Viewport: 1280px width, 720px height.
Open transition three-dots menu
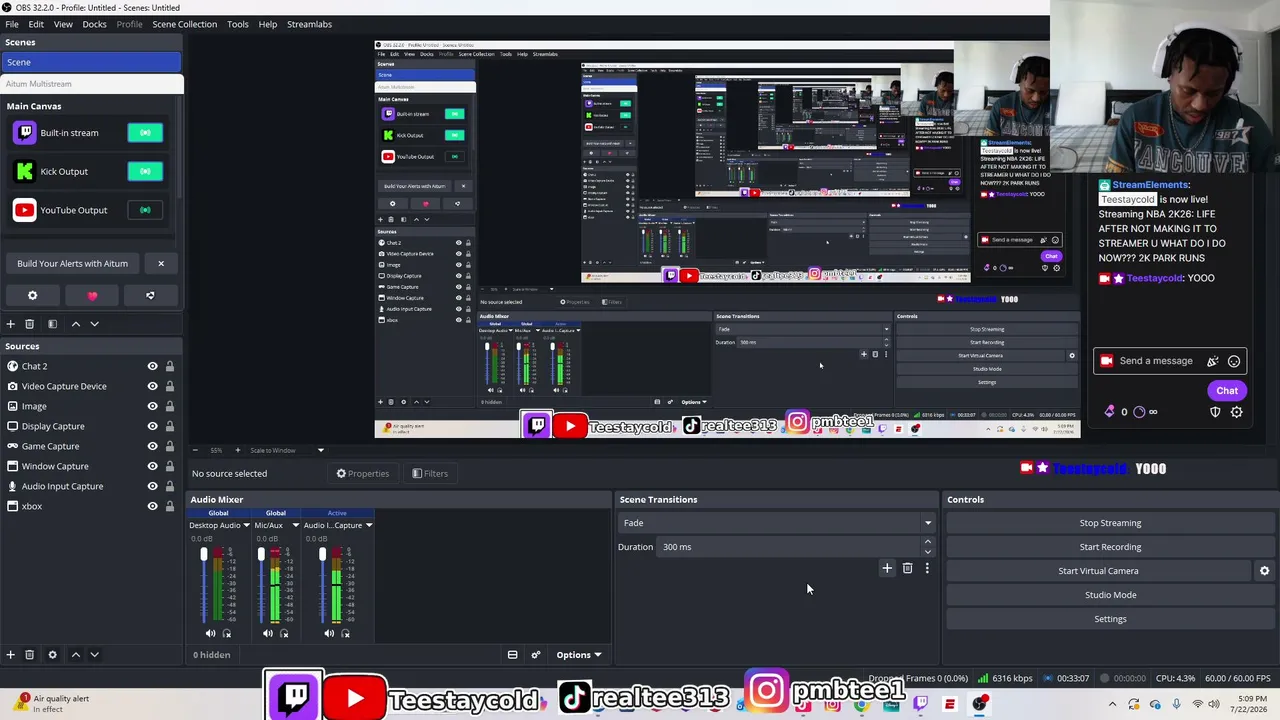pyautogui.click(x=927, y=568)
